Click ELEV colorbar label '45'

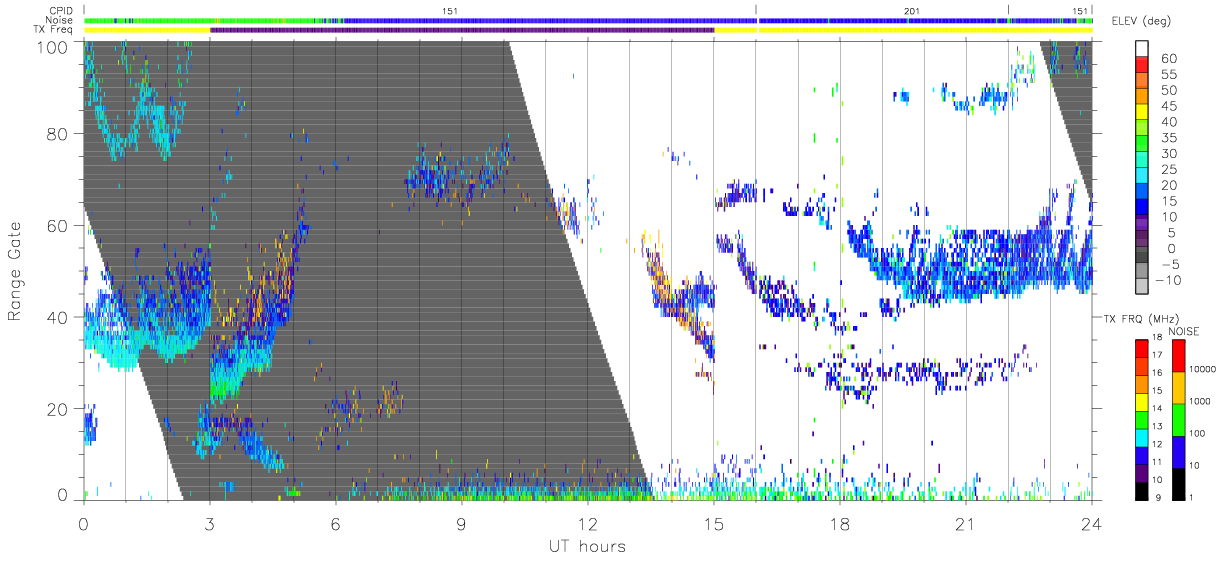(1168, 106)
